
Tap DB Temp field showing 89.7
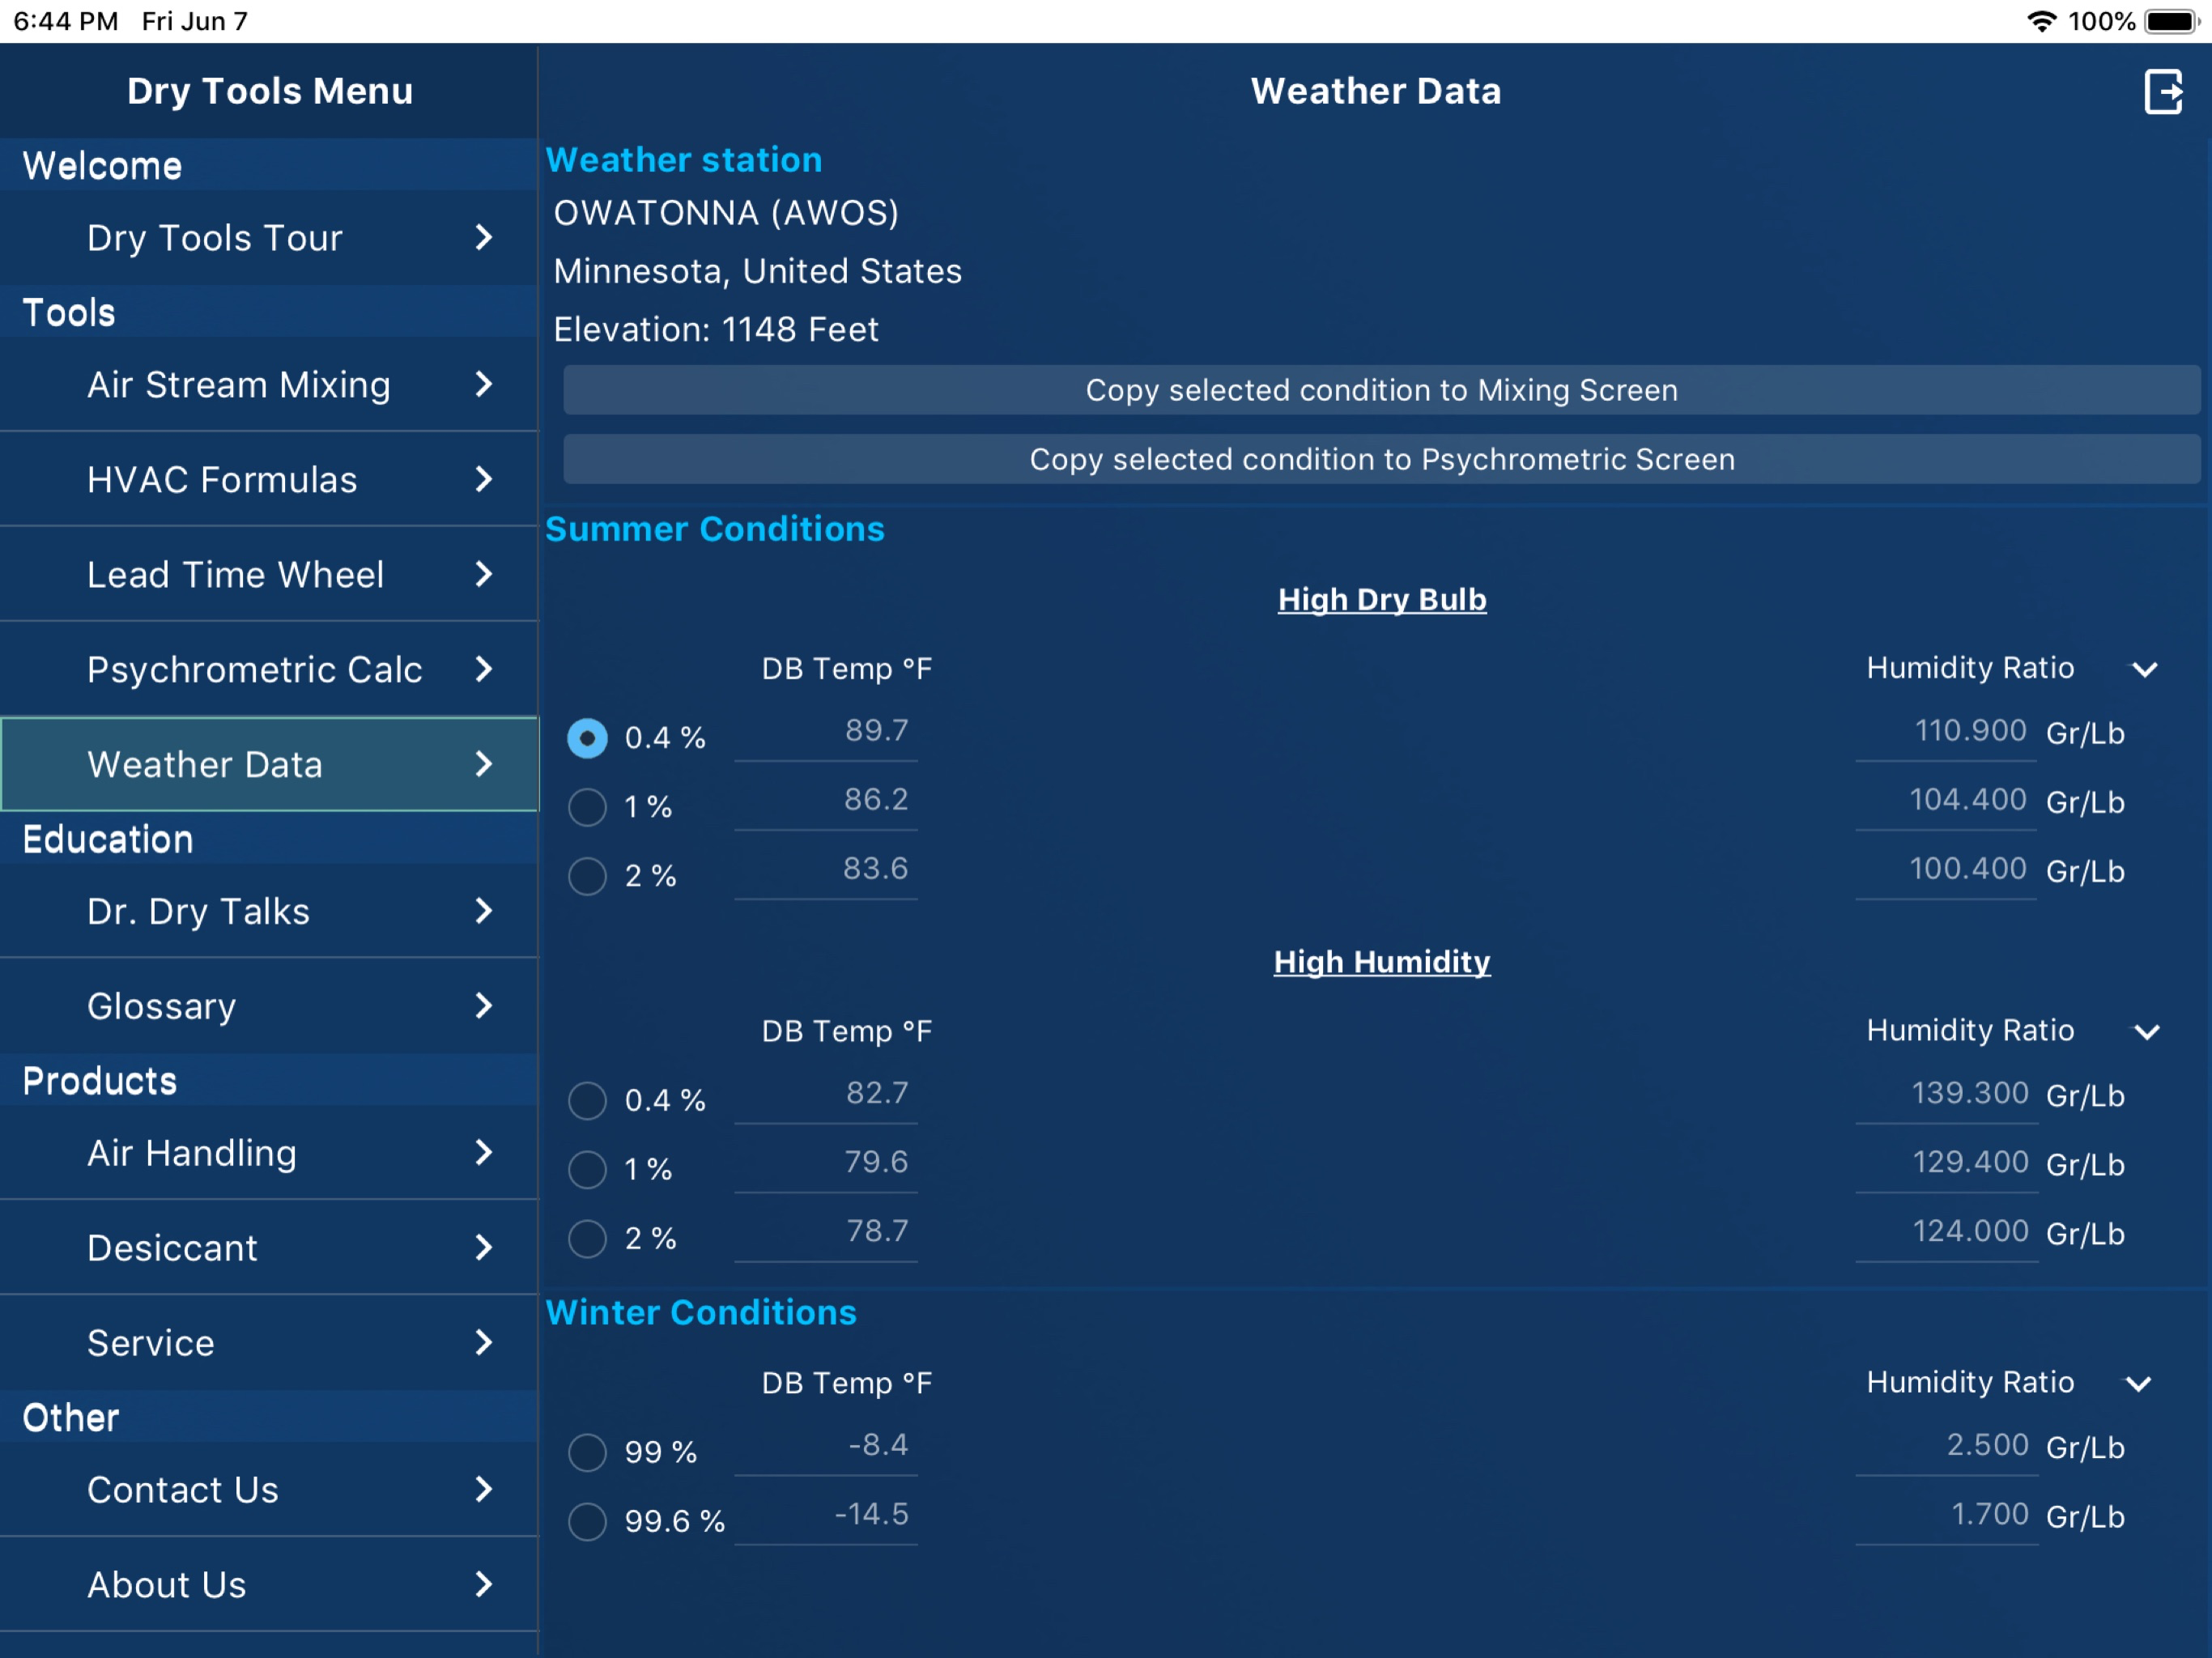826,734
